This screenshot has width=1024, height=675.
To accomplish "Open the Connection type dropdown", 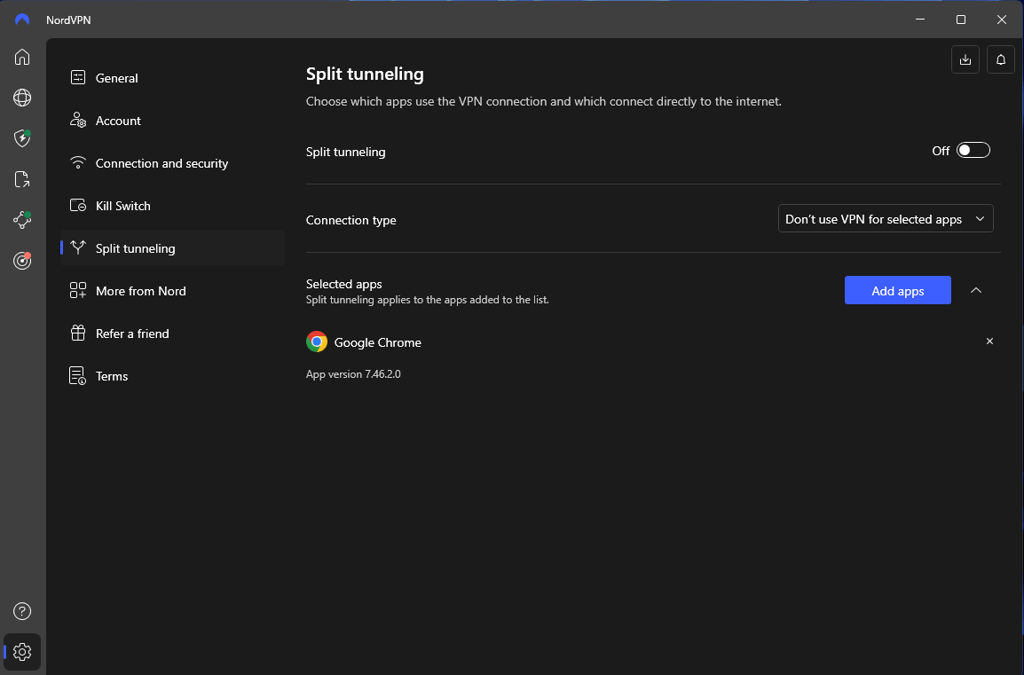I will pos(886,219).
